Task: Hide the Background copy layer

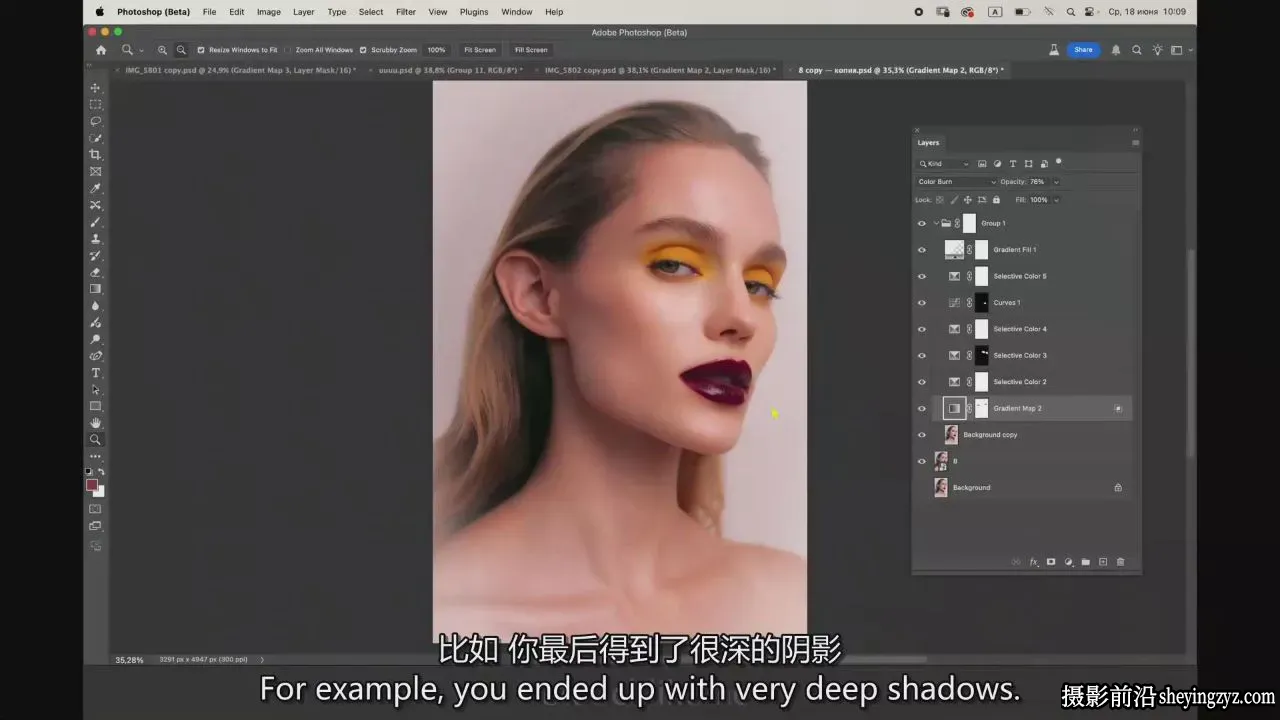Action: (x=922, y=435)
